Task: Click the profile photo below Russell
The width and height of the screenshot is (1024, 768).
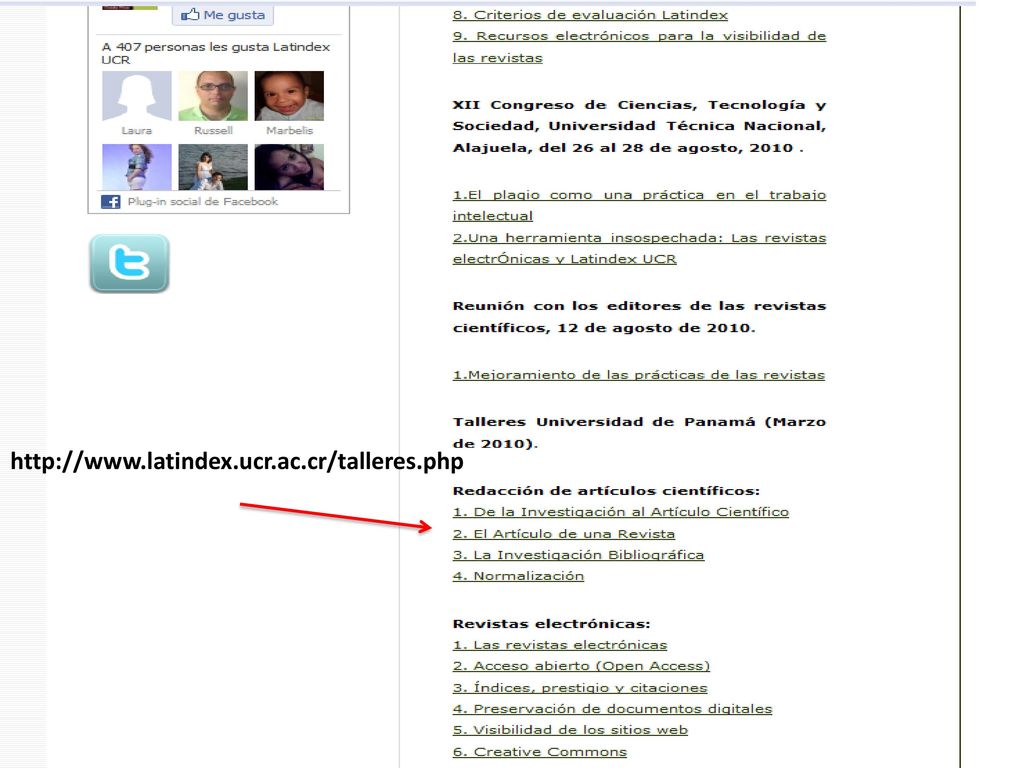Action: click(213, 167)
